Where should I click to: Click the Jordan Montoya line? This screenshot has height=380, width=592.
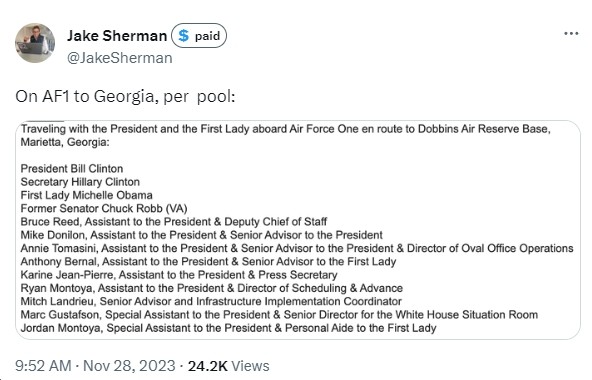(228, 328)
